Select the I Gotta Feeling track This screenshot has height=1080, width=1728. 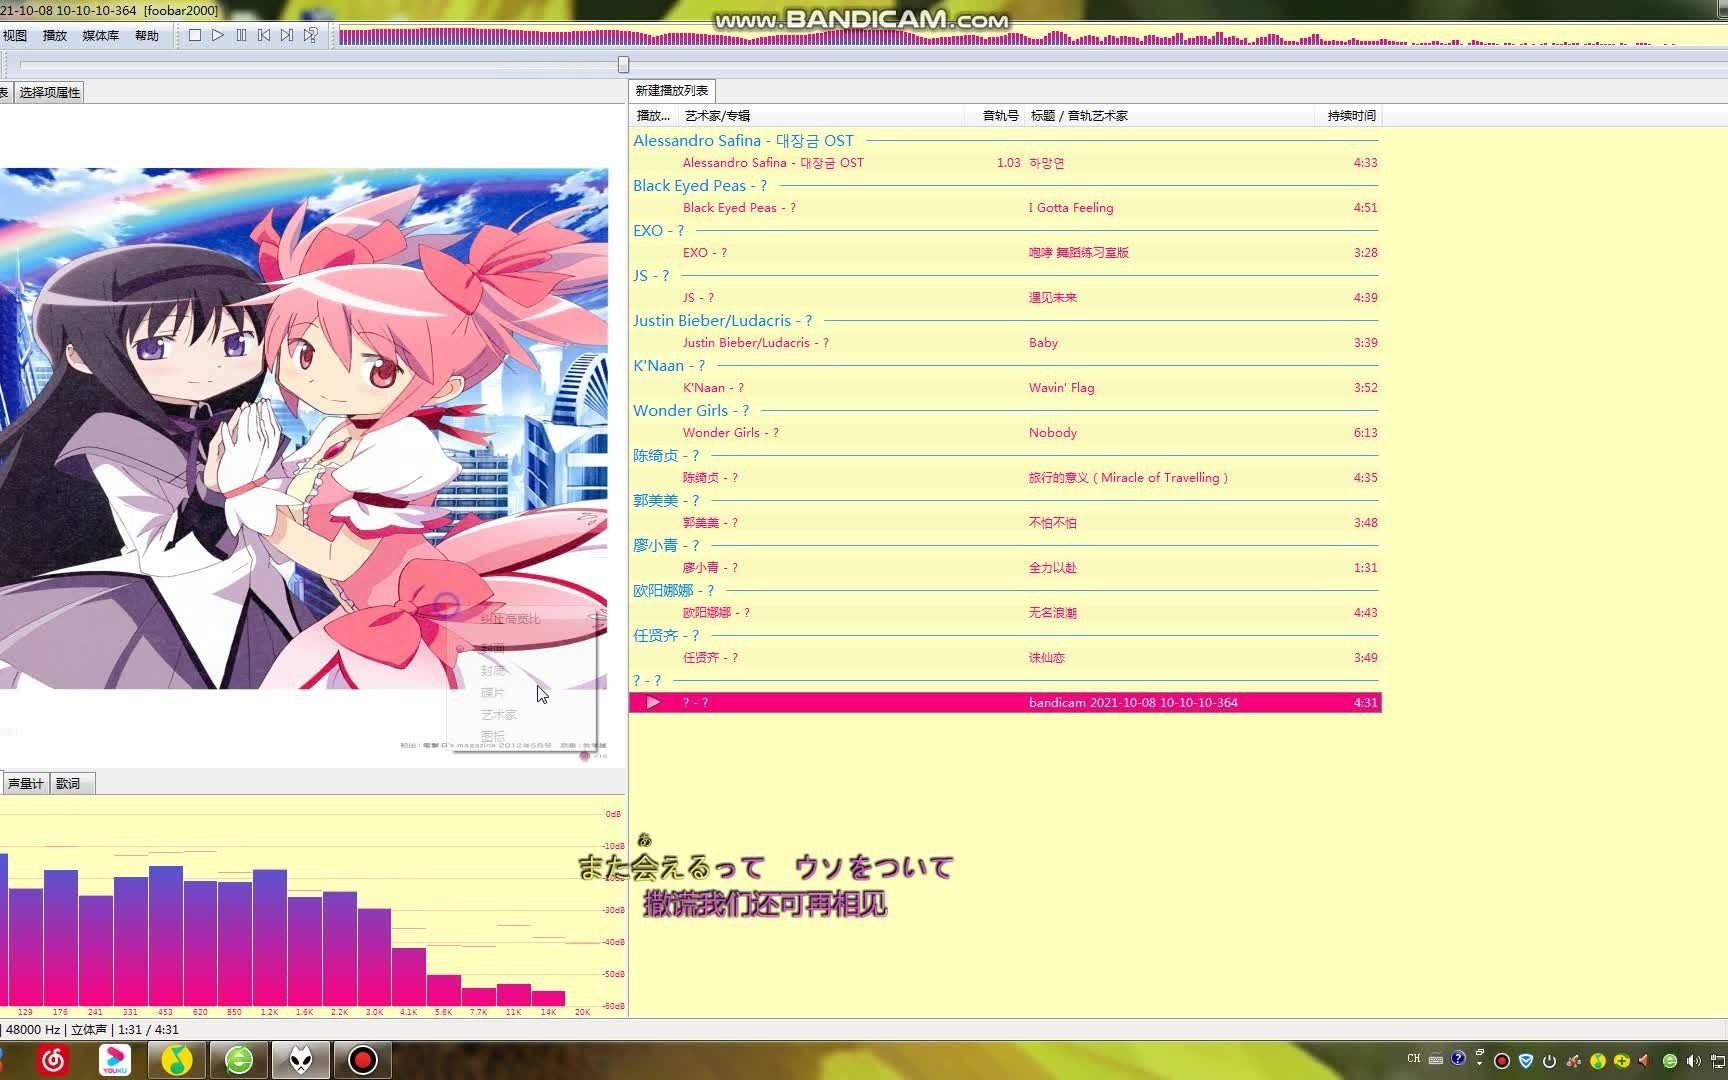(x=1005, y=208)
